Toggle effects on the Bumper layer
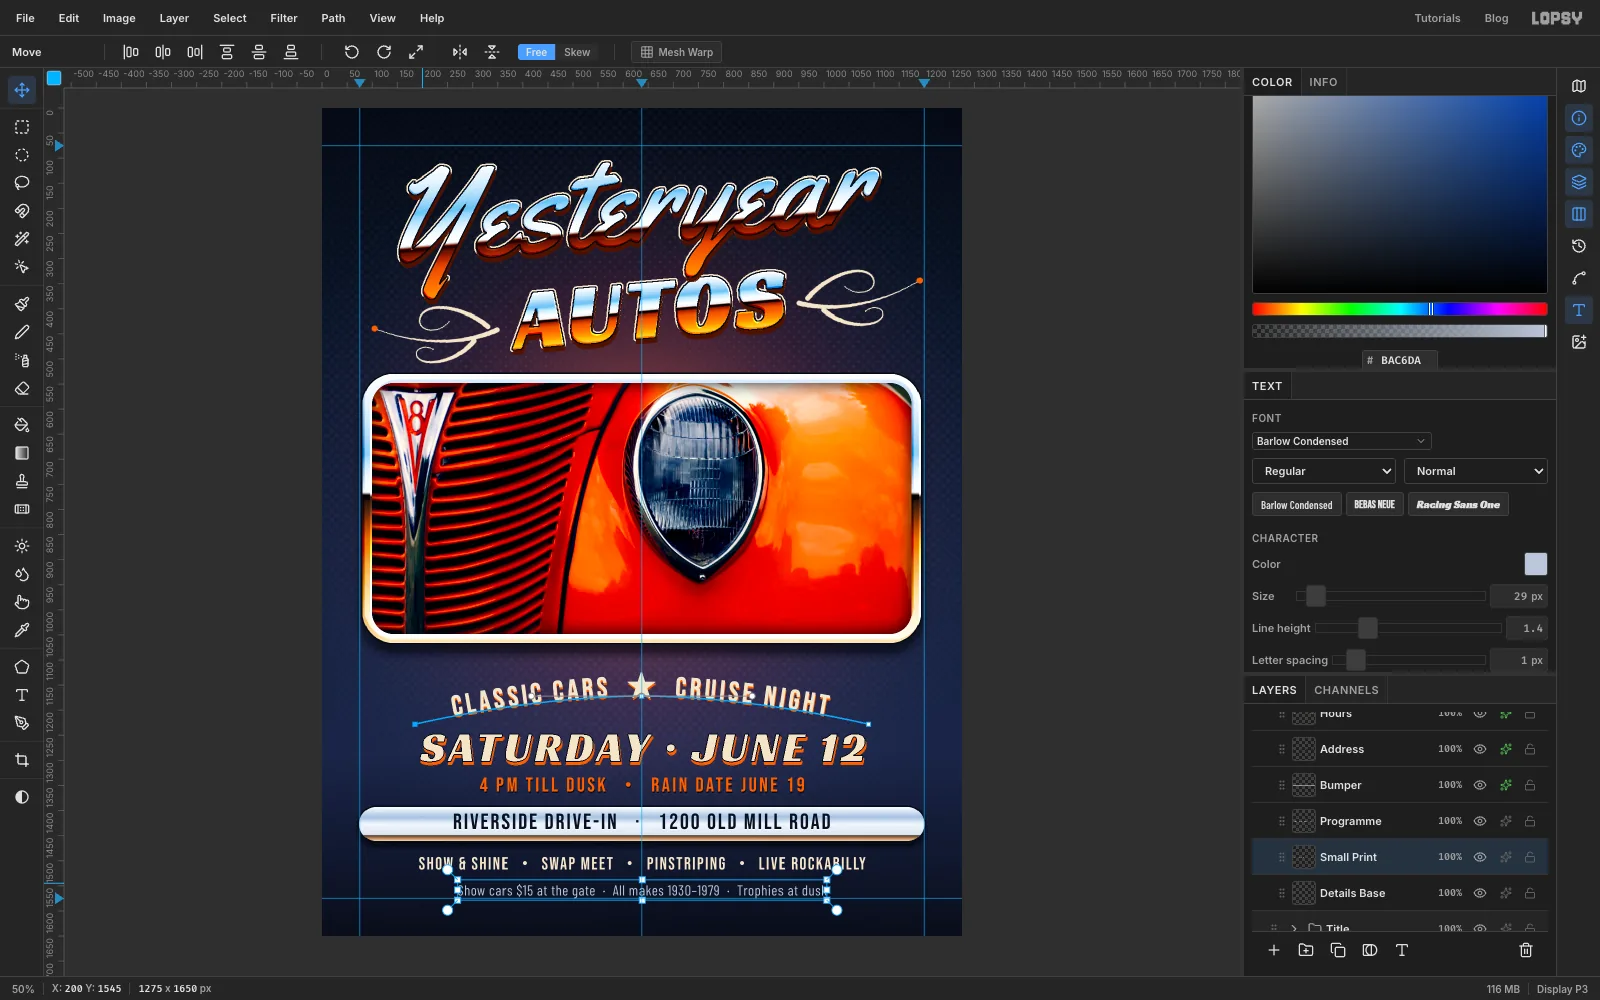This screenshot has width=1600, height=1000. click(1505, 785)
